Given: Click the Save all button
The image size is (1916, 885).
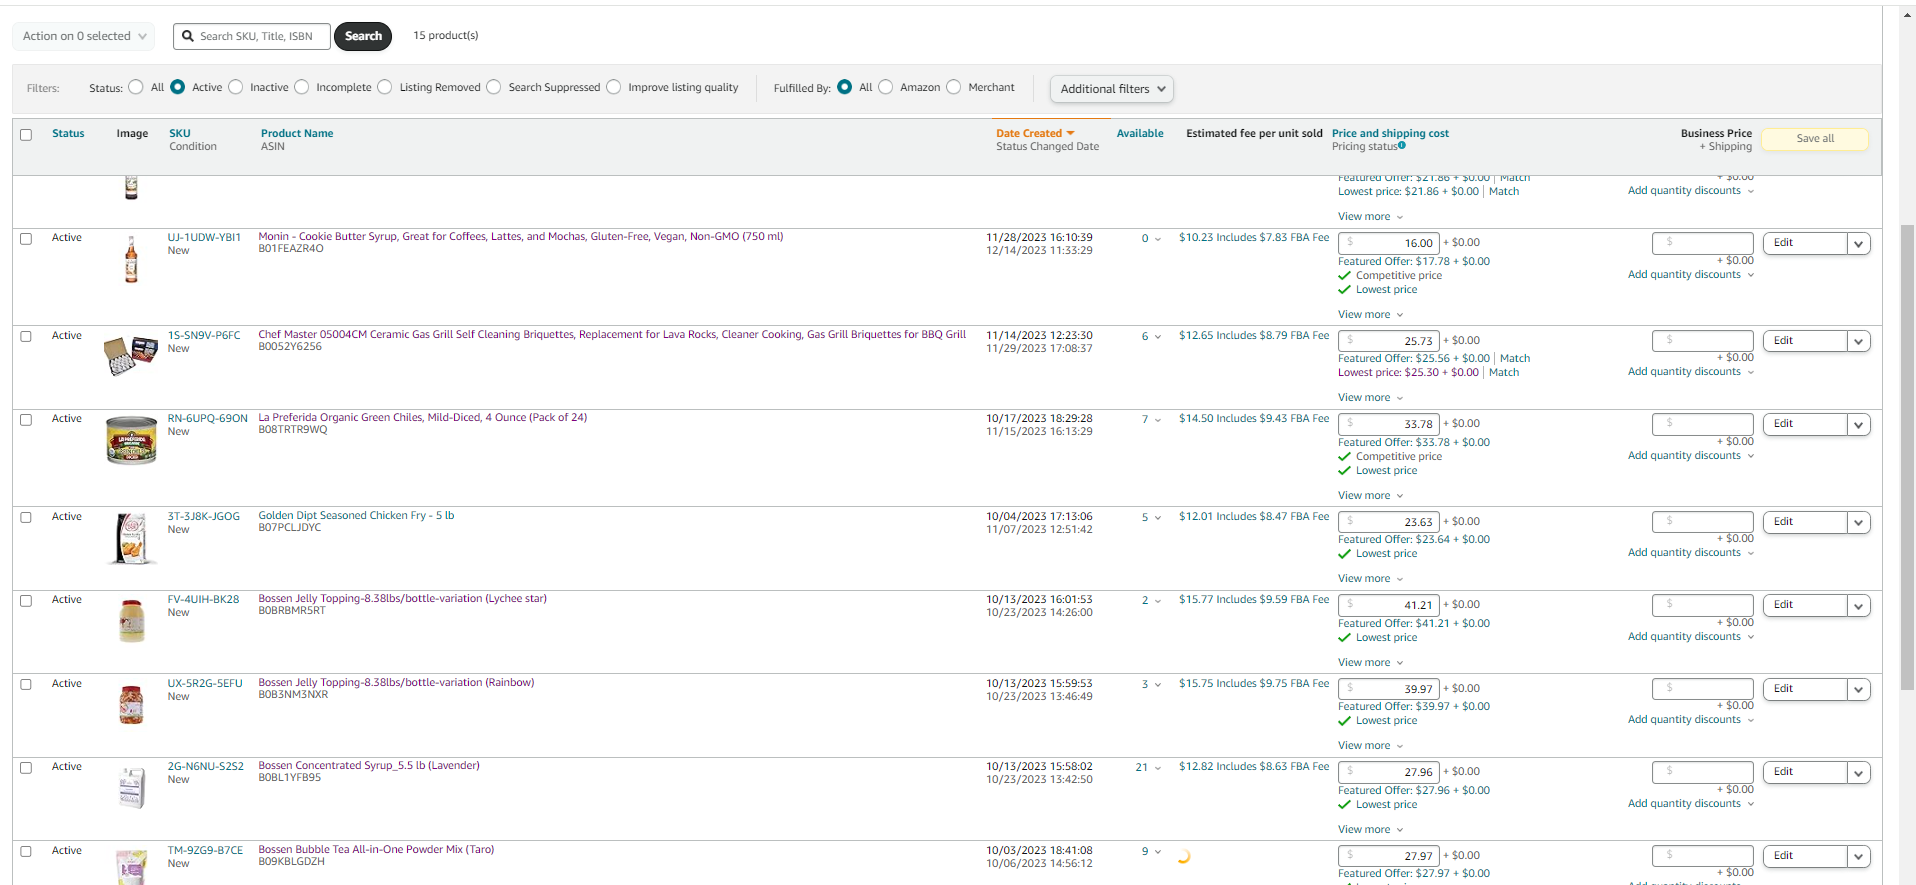Looking at the screenshot, I should [1815, 139].
